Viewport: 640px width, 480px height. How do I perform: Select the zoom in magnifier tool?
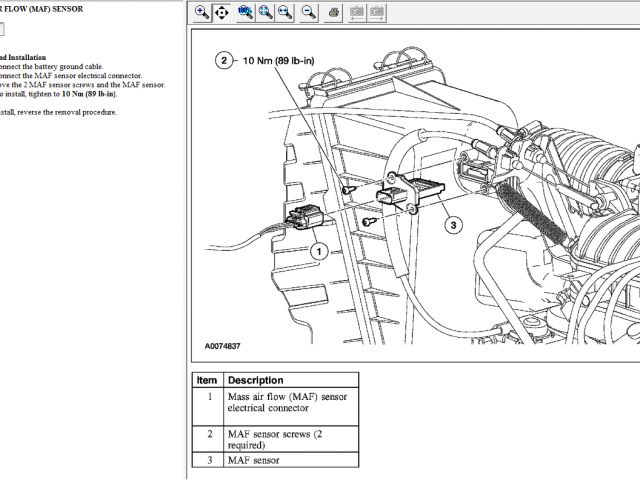tap(201, 12)
